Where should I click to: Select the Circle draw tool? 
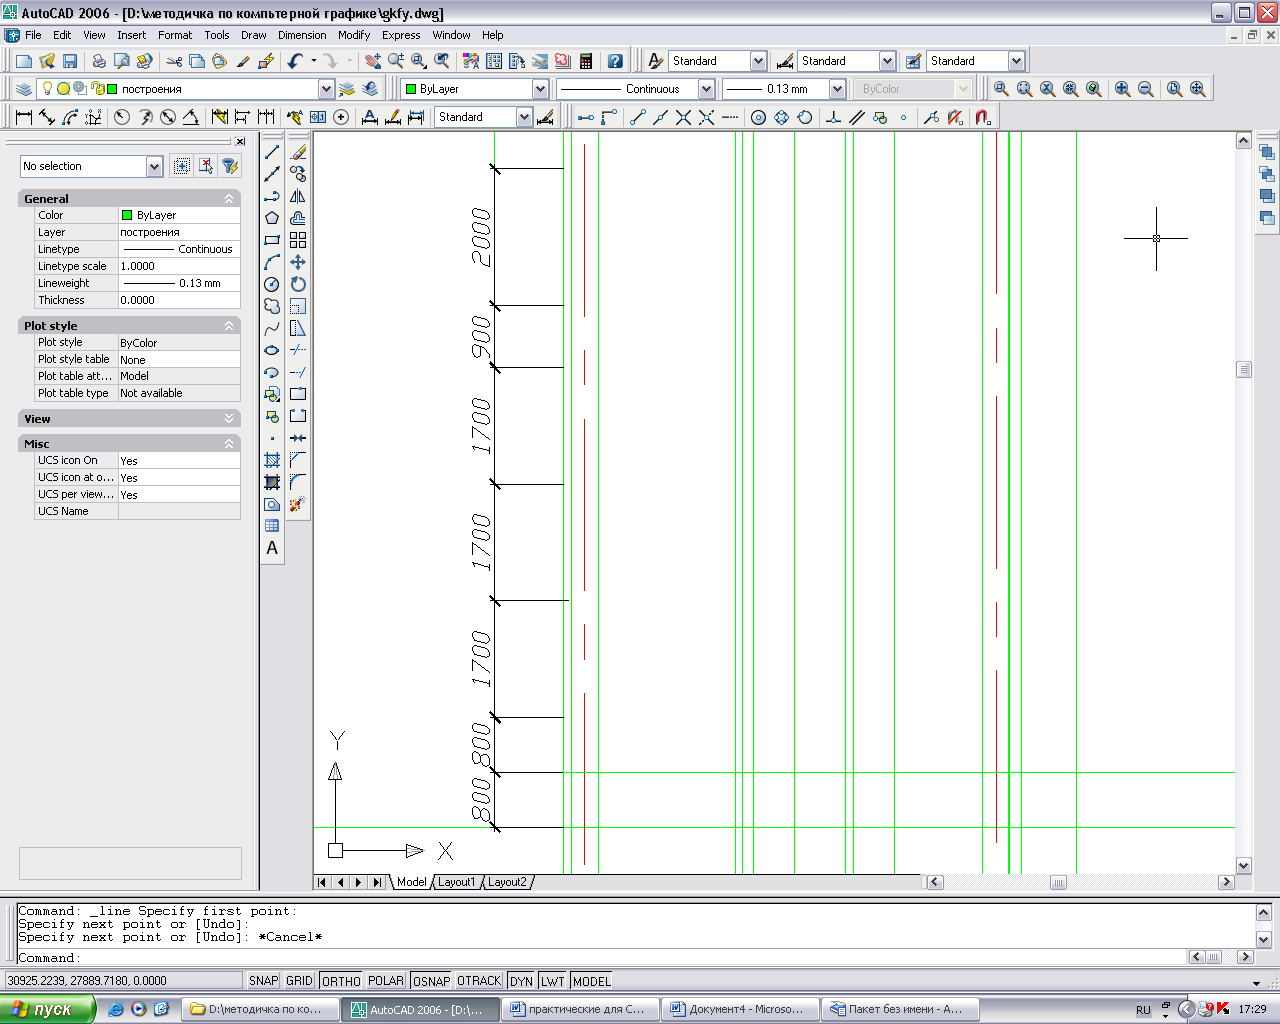[272, 284]
